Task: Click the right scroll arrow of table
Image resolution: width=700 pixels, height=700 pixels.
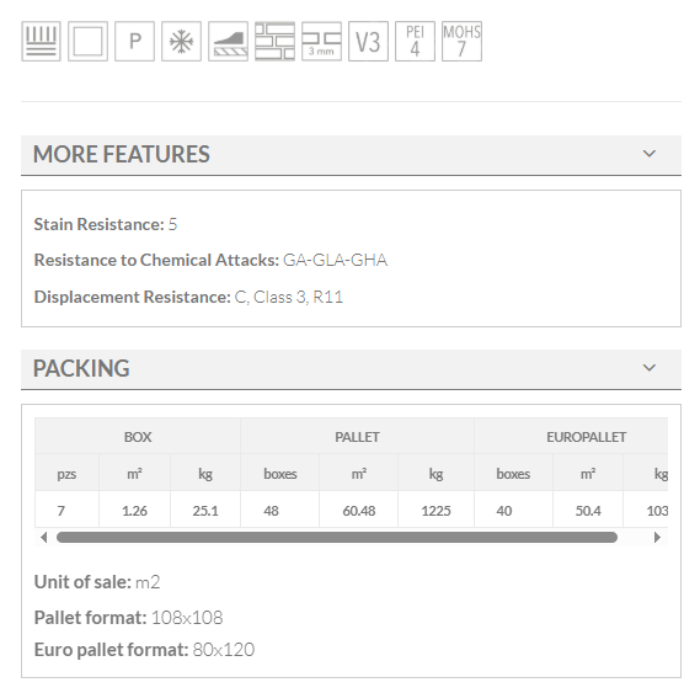Action: pos(657,537)
